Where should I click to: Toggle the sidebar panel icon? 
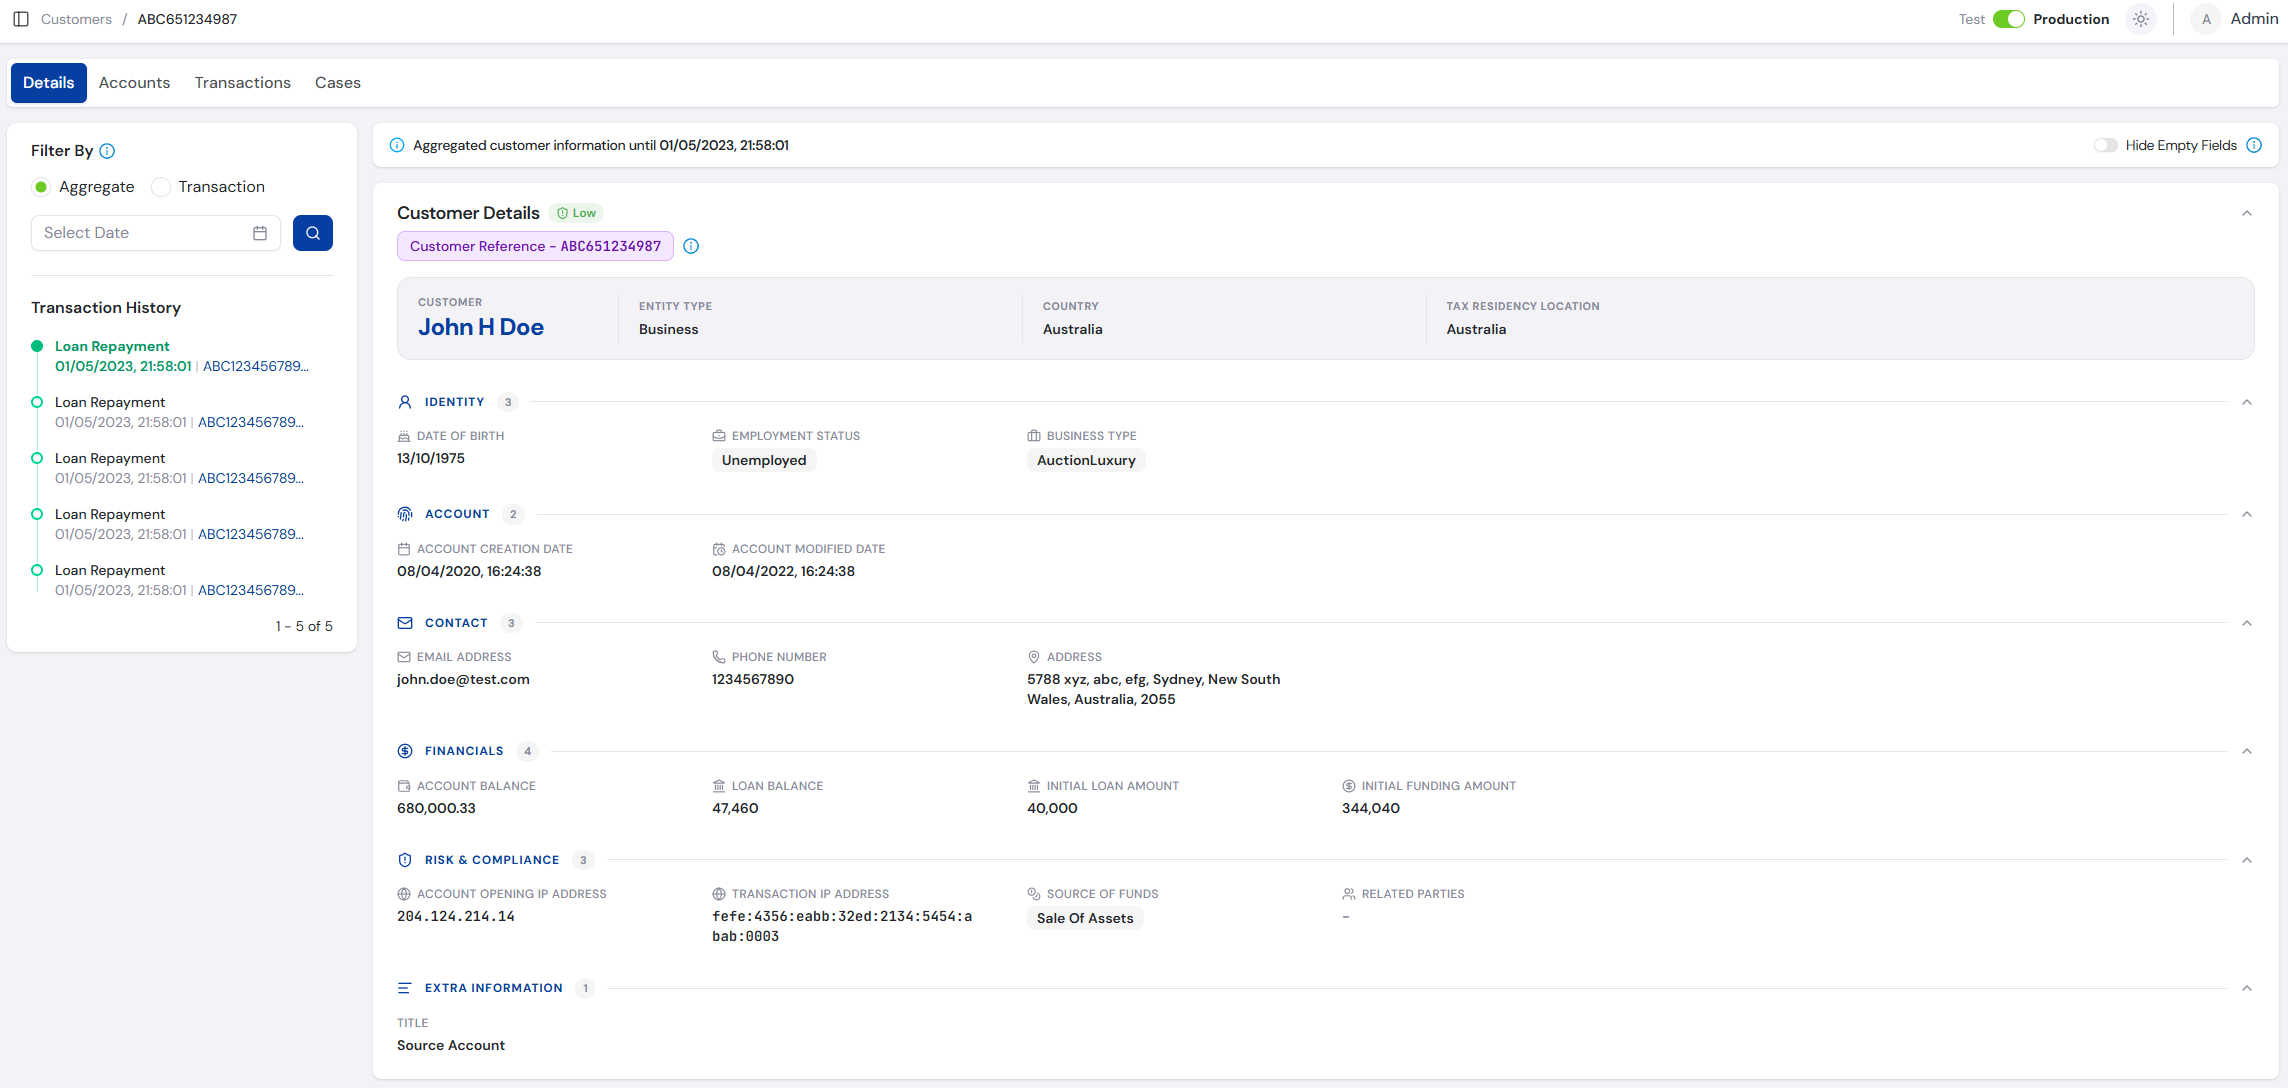(x=20, y=19)
